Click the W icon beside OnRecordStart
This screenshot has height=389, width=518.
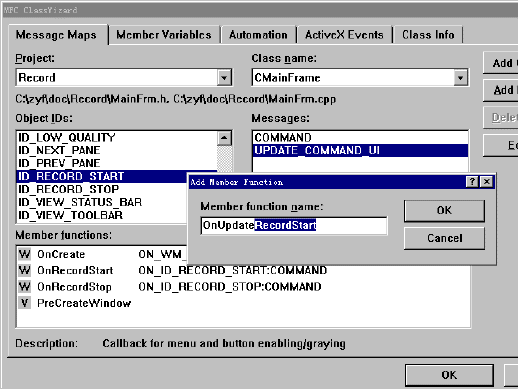24,270
